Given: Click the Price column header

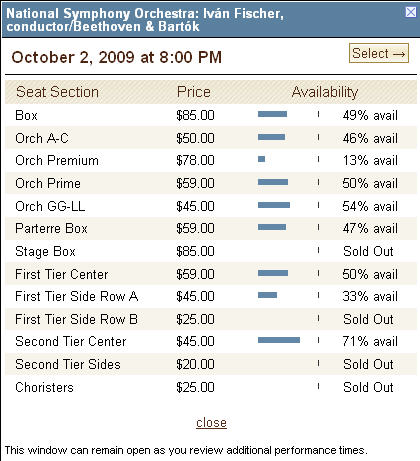Looking at the screenshot, I should [x=194, y=92].
